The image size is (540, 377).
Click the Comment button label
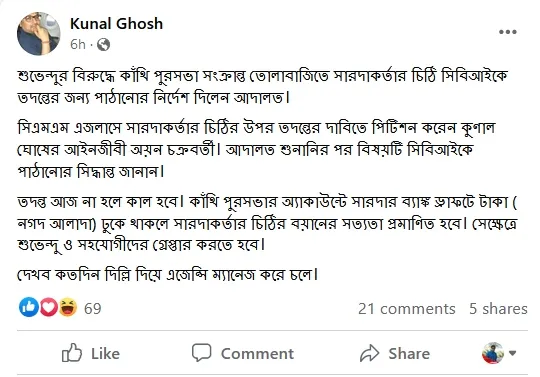(x=257, y=354)
